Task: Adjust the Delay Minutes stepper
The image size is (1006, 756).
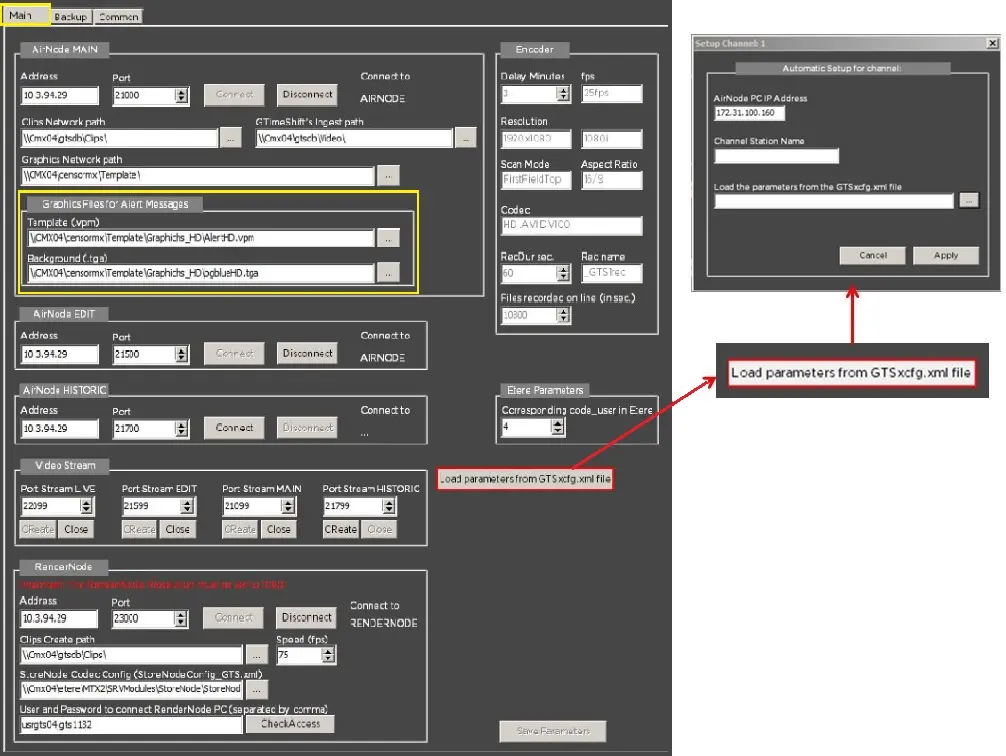Action: [x=563, y=94]
